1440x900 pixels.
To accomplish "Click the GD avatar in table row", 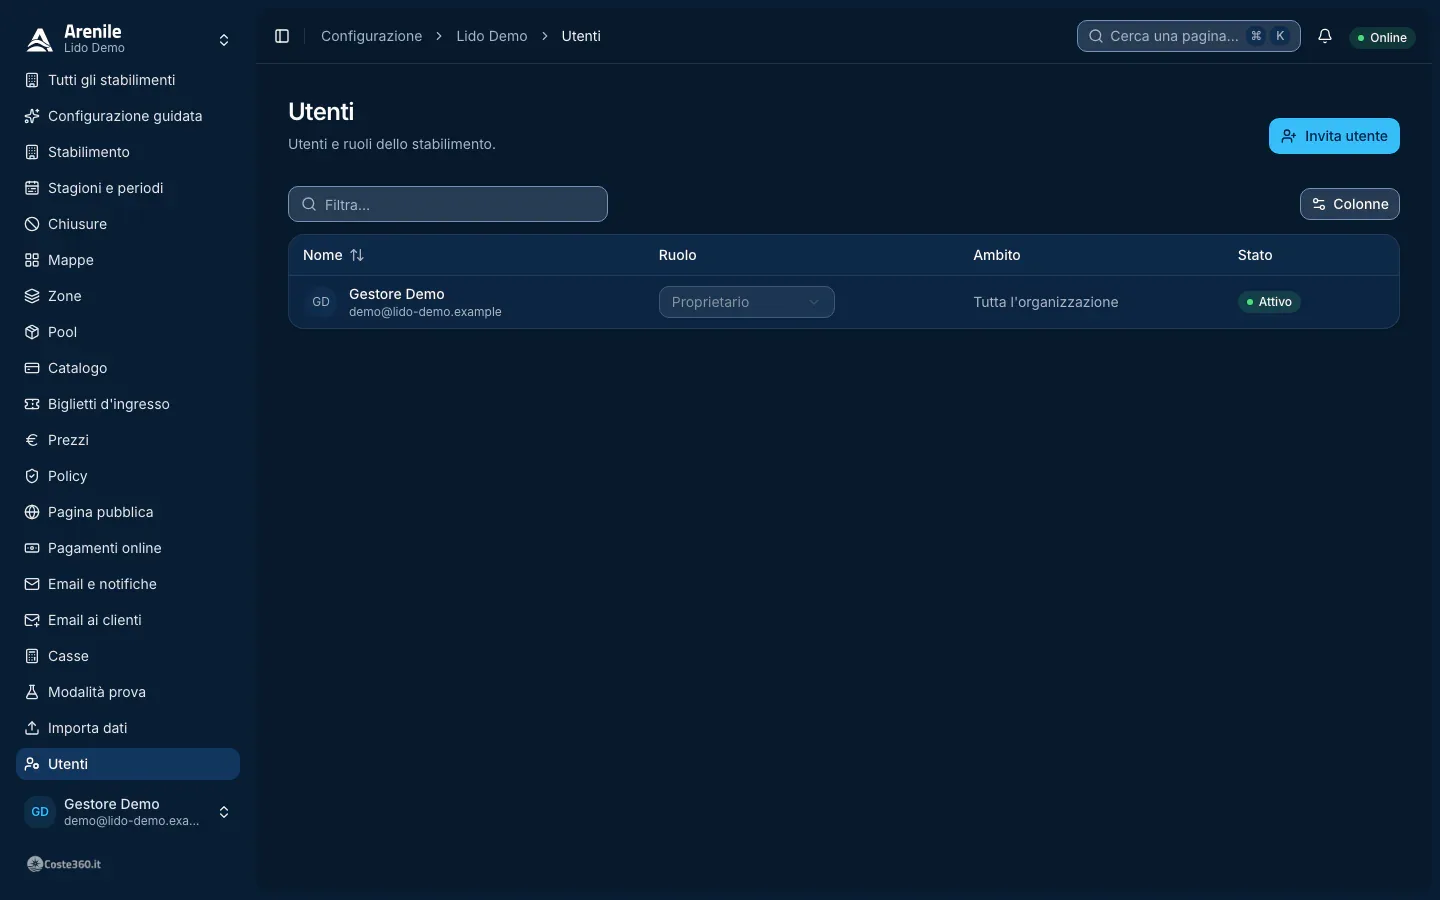I will [x=321, y=302].
